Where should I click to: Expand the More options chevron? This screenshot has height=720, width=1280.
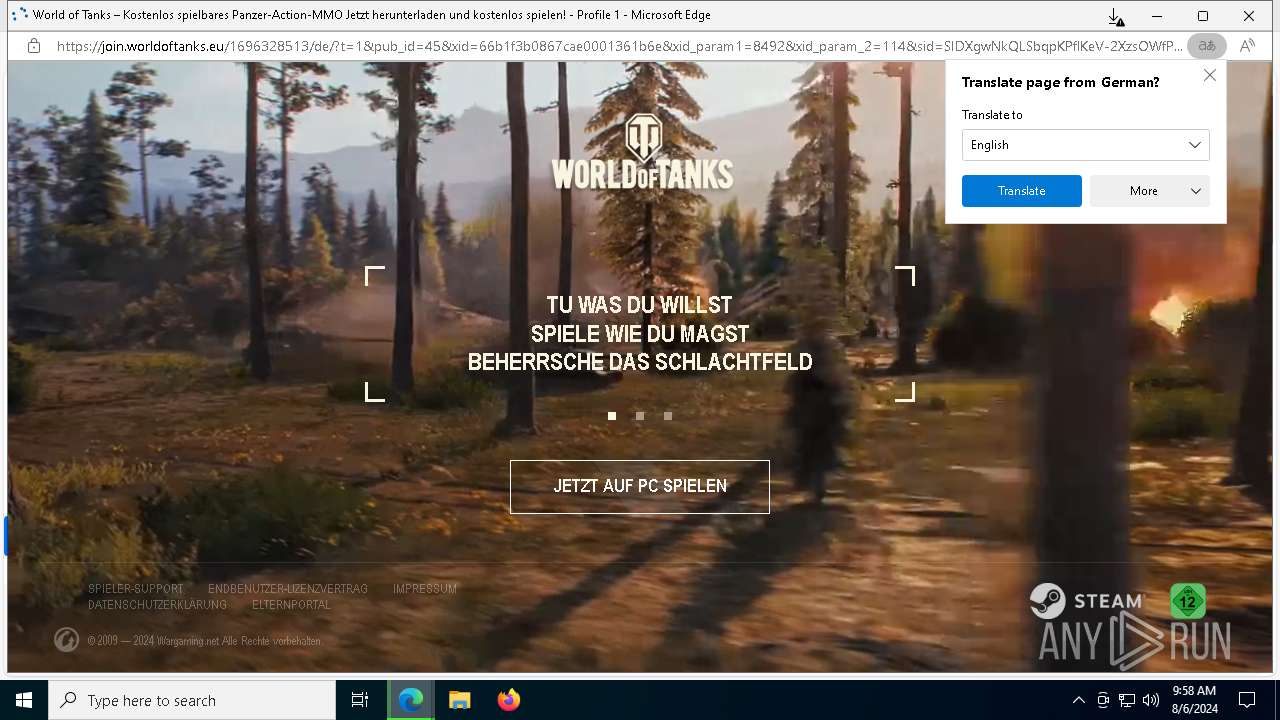[1195, 191]
